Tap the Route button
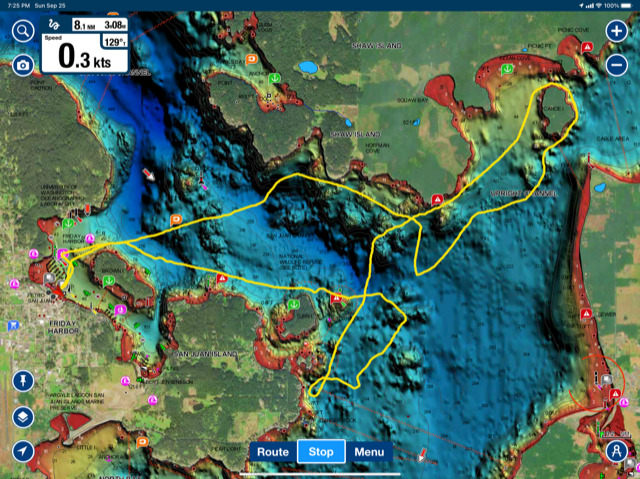The image size is (640, 479). (273, 452)
